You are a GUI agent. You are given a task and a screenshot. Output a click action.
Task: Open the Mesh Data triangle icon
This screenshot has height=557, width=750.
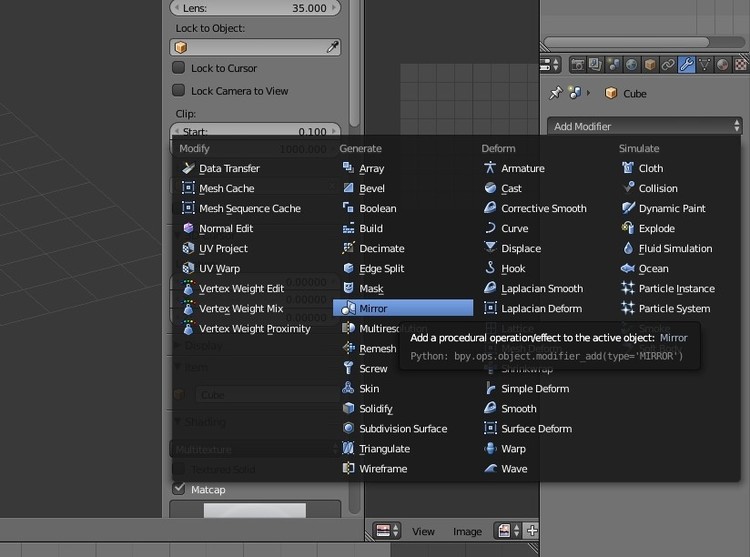(x=704, y=65)
